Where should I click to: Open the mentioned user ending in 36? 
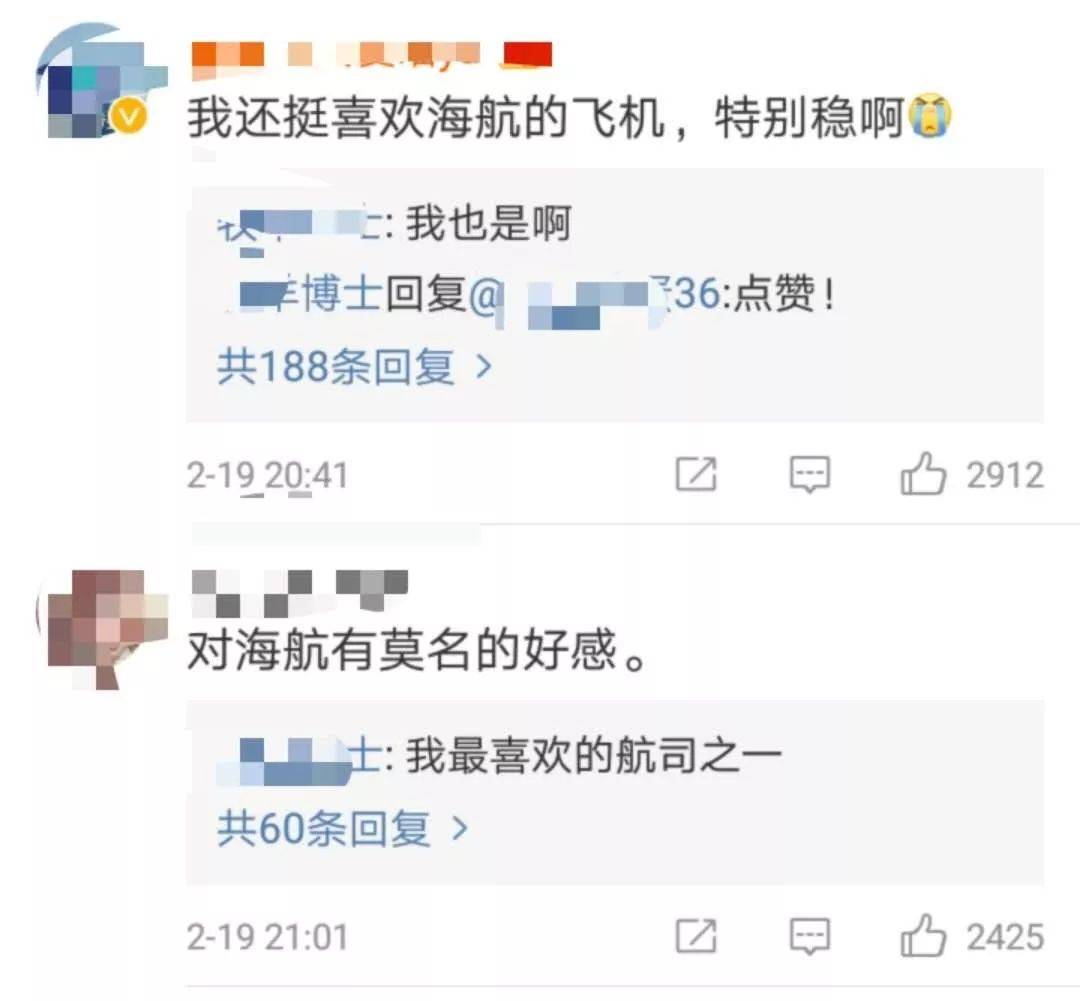click(594, 296)
